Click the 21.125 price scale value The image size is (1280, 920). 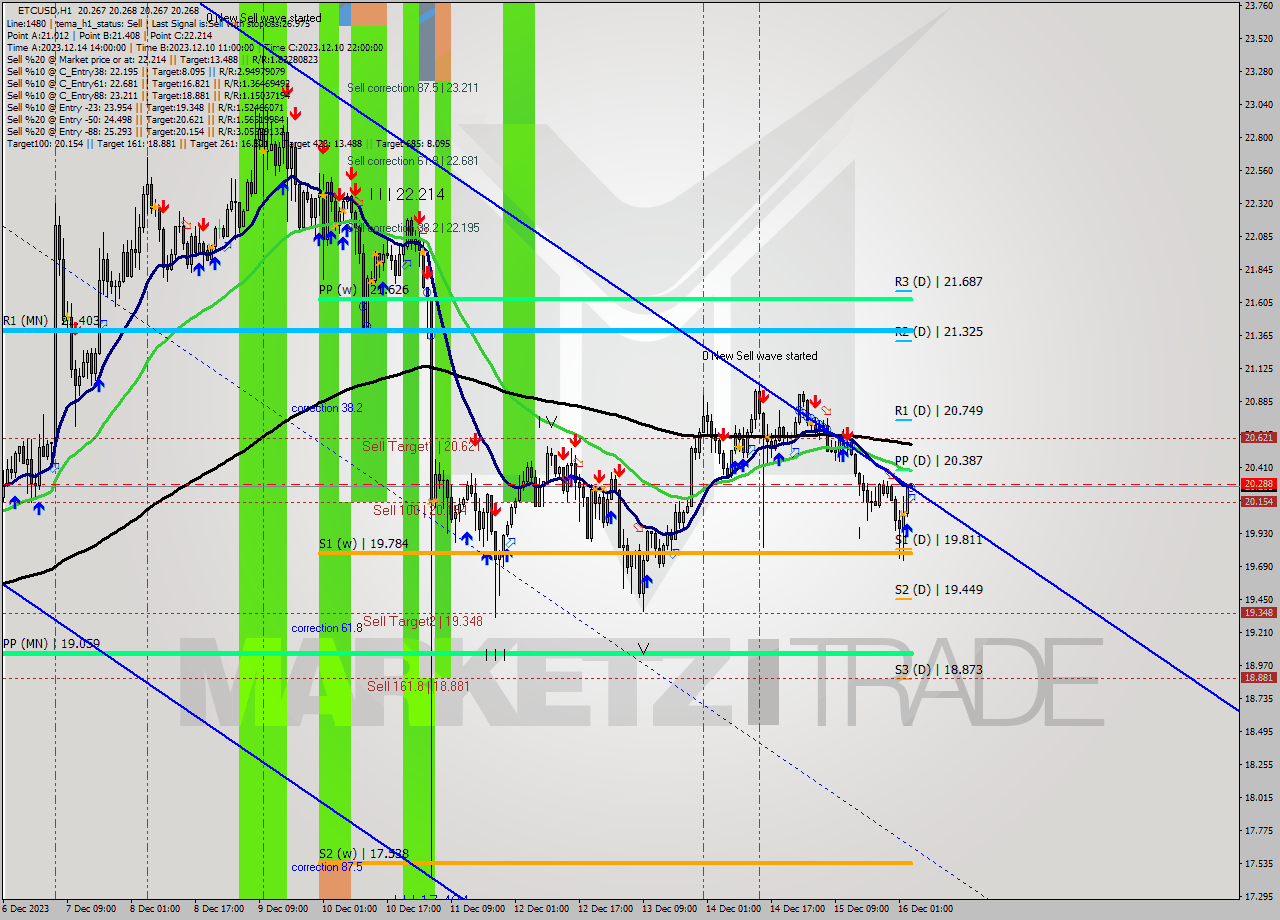point(1258,368)
